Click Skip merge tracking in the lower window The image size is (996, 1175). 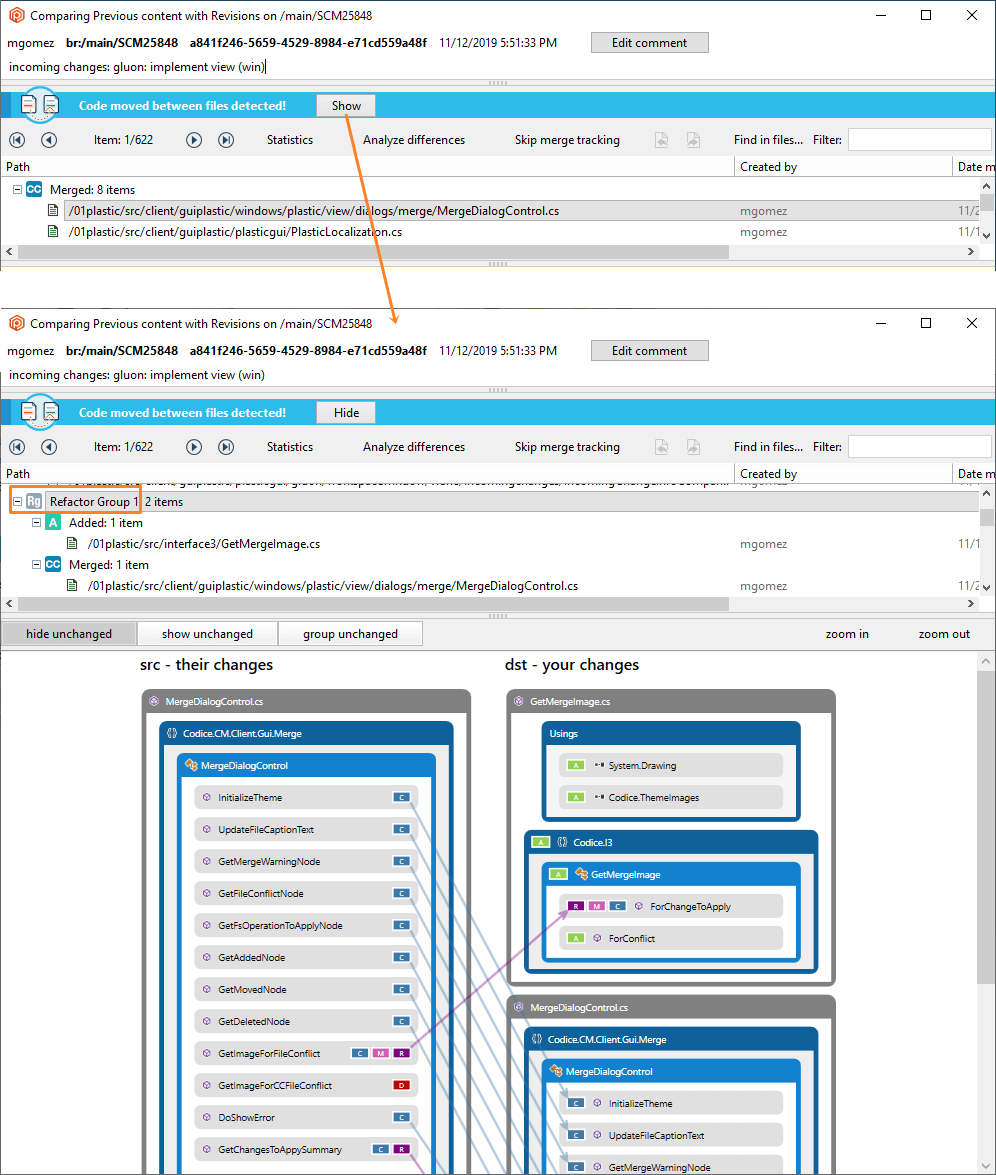click(567, 447)
